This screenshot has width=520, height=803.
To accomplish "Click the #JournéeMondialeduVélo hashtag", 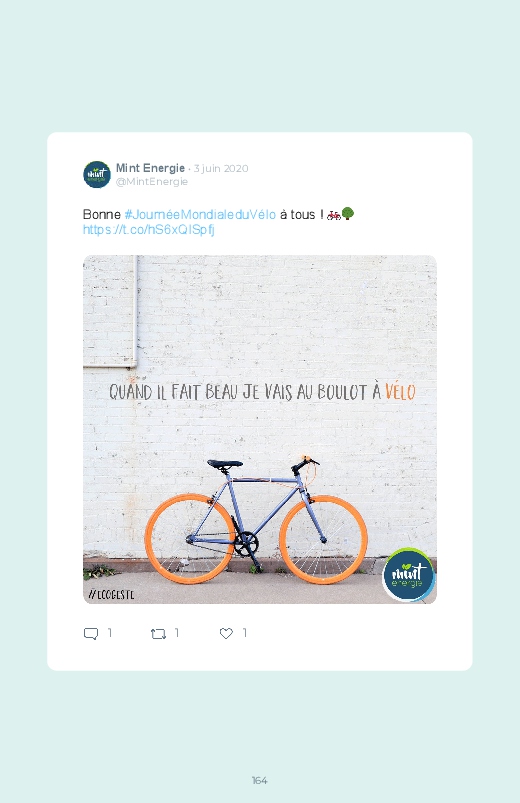I will coord(200,215).
